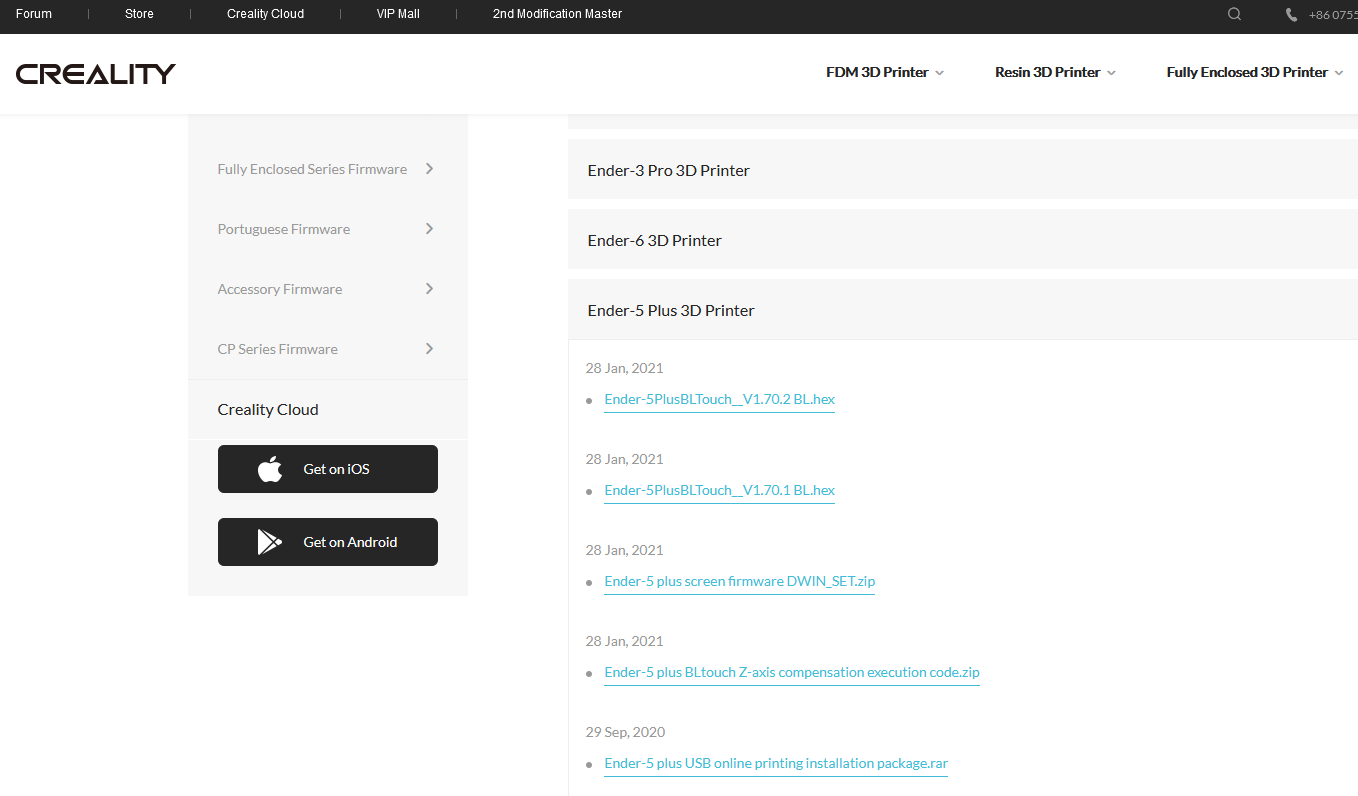
Task: Open Creality Cloud in top bar
Action: tap(265, 14)
